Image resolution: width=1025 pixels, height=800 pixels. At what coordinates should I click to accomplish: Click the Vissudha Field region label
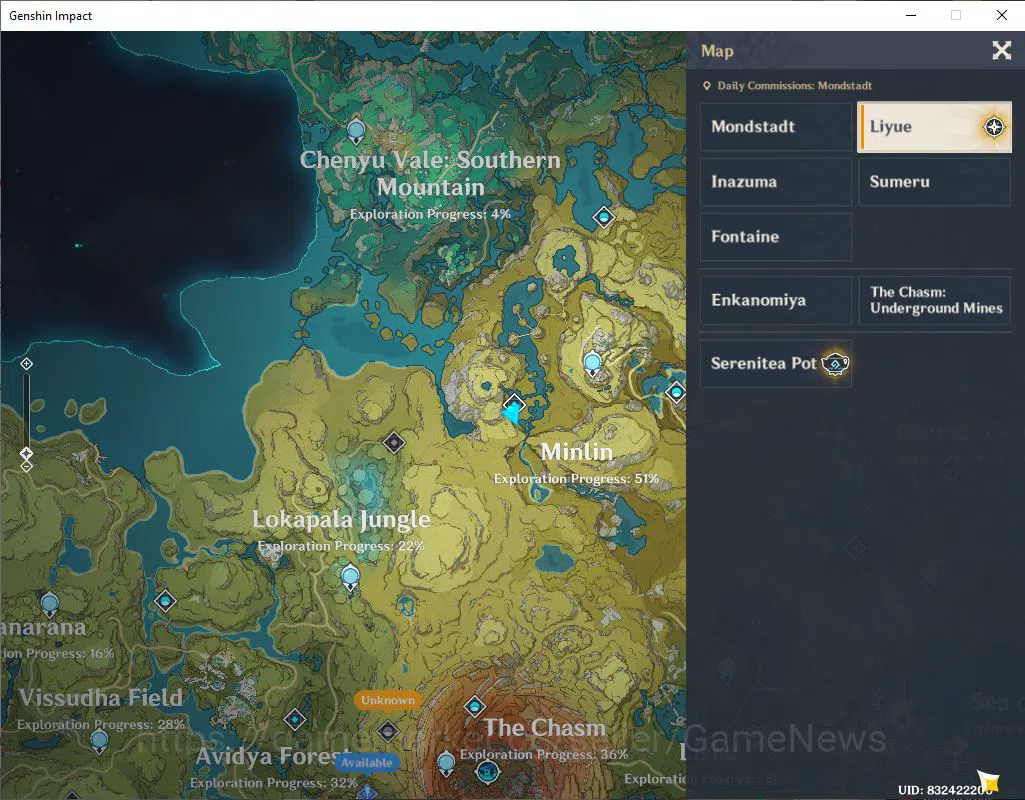101,697
